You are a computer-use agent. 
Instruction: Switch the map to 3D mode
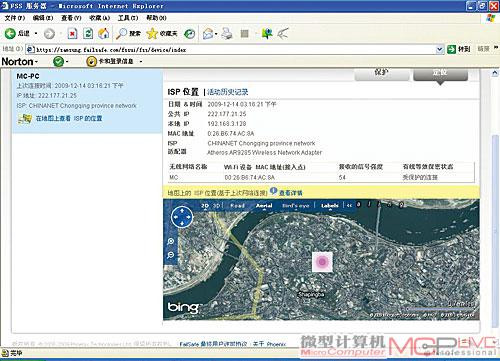click(x=217, y=206)
